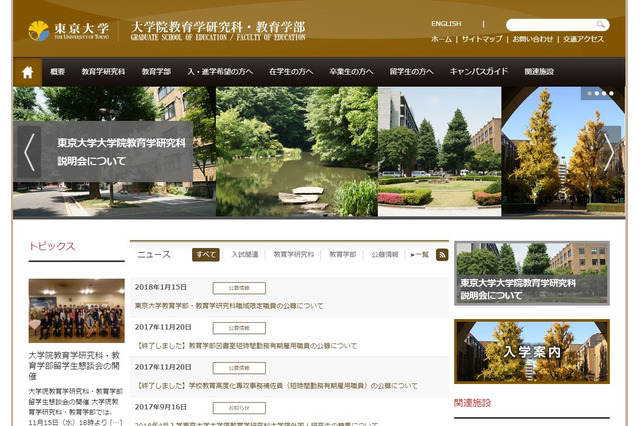The image size is (640, 426).
Task: Select fourth slideshow indicator dot
Action: coord(611,93)
